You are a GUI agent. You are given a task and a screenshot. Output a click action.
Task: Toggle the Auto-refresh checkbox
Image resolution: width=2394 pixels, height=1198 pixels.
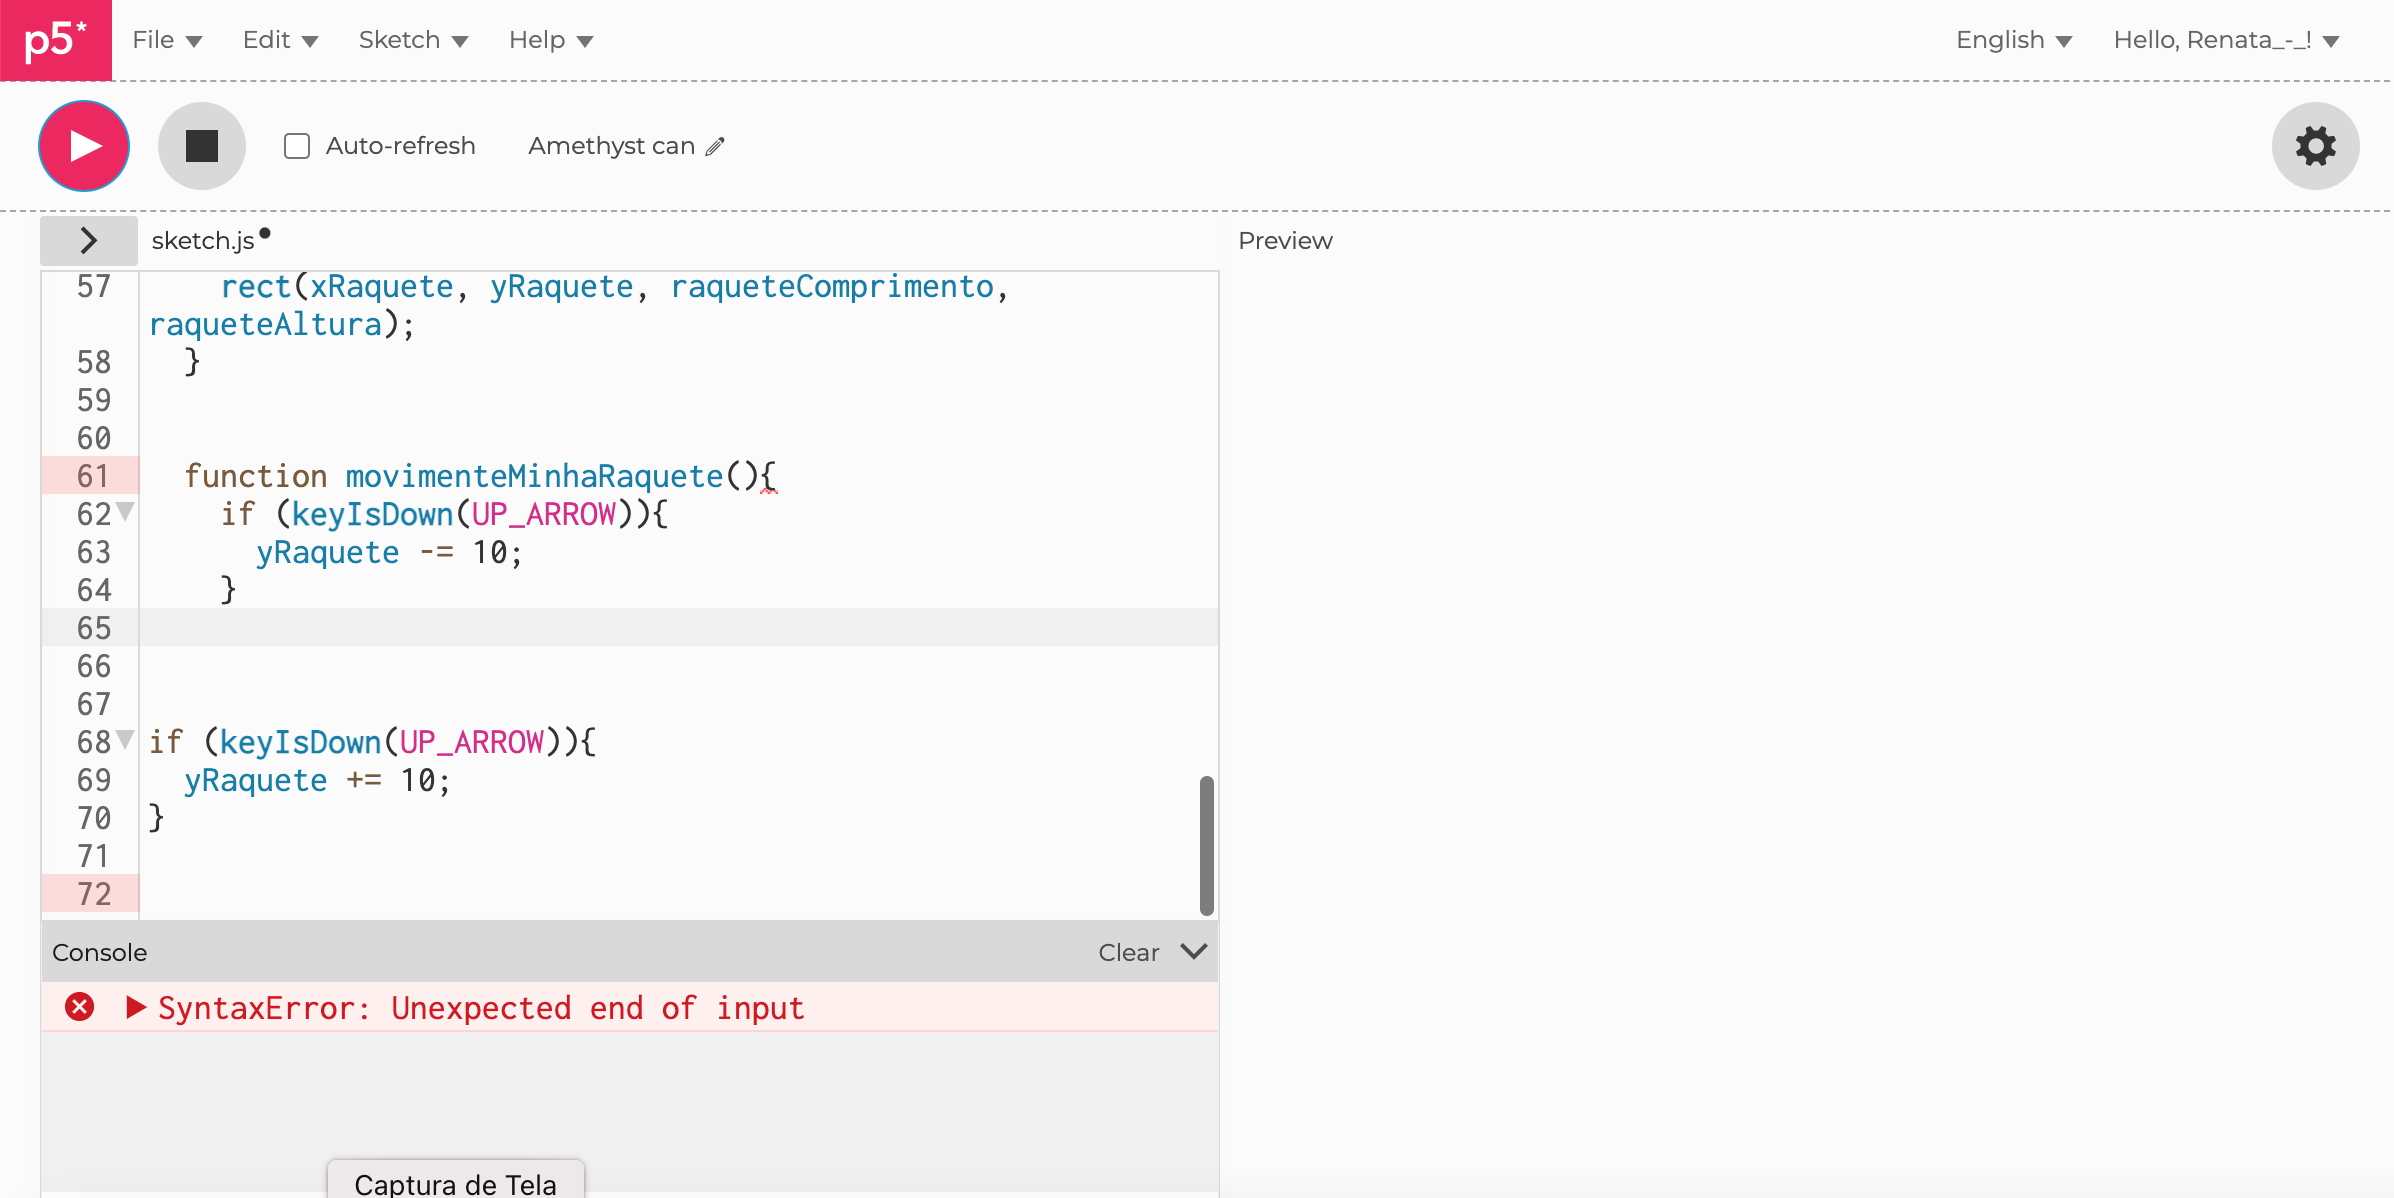click(x=297, y=146)
